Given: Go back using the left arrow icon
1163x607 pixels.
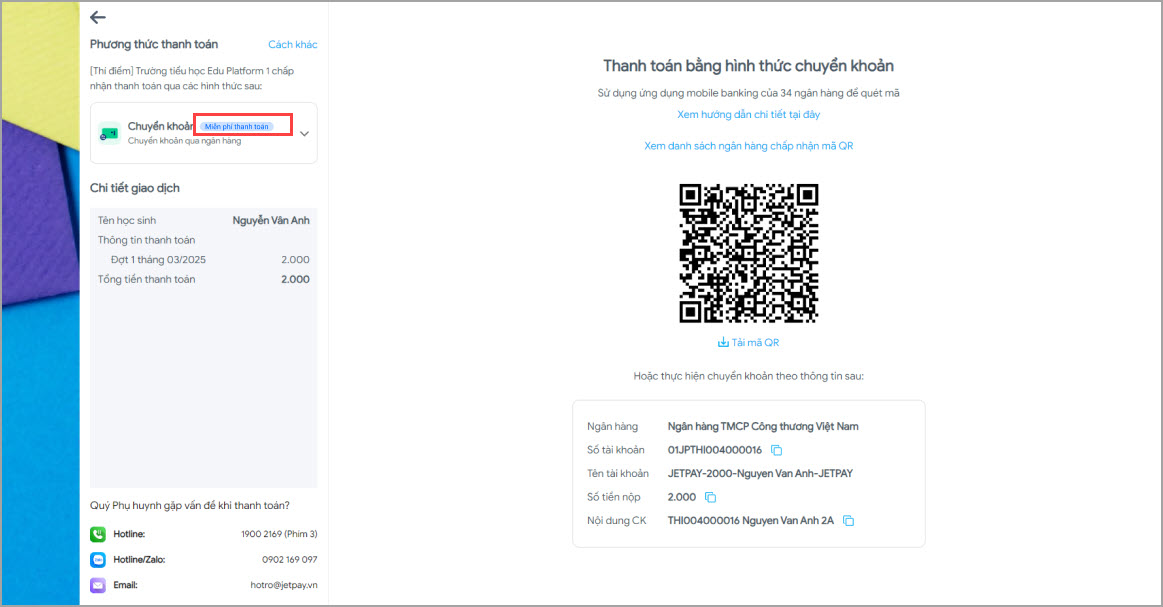Looking at the screenshot, I should pyautogui.click(x=98, y=18).
